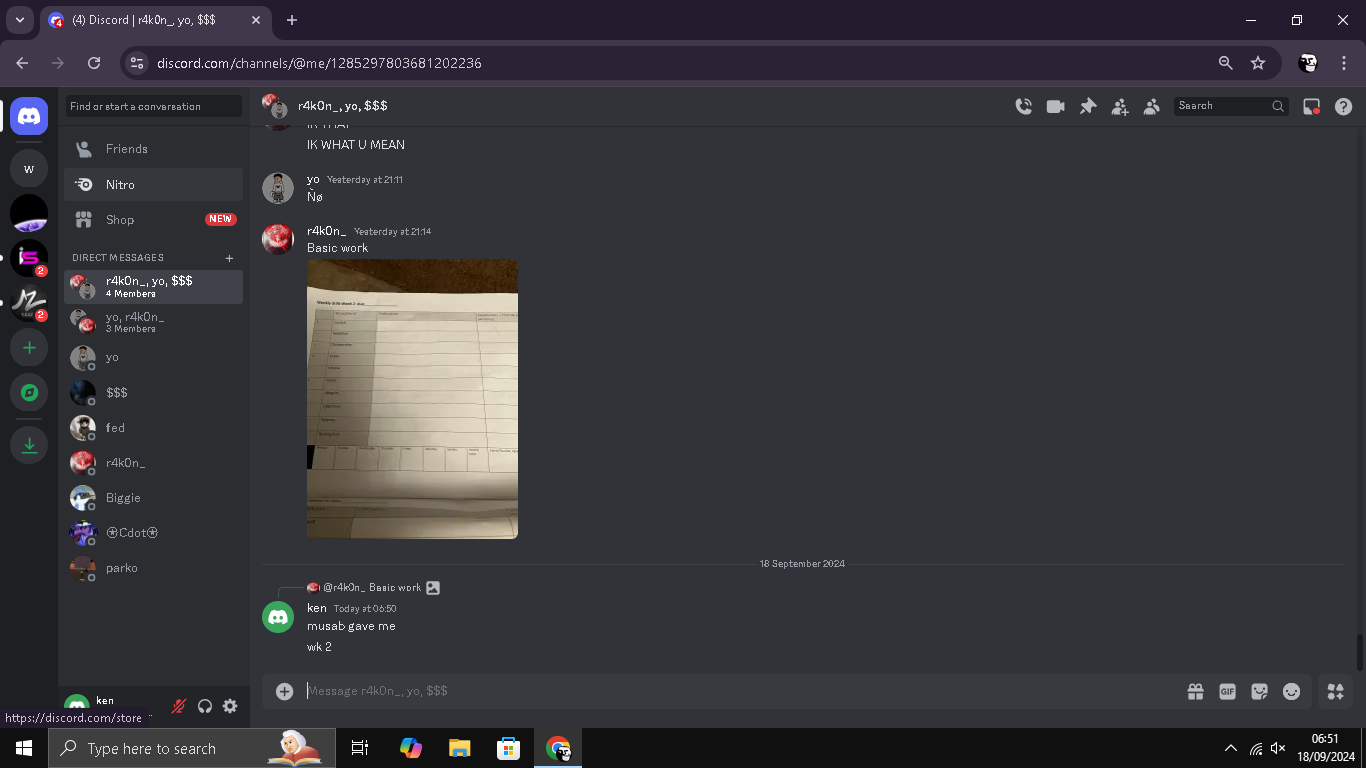Open group DM yo, r4k0n_ 3 Members
The height and width of the screenshot is (768, 1366).
pos(154,321)
